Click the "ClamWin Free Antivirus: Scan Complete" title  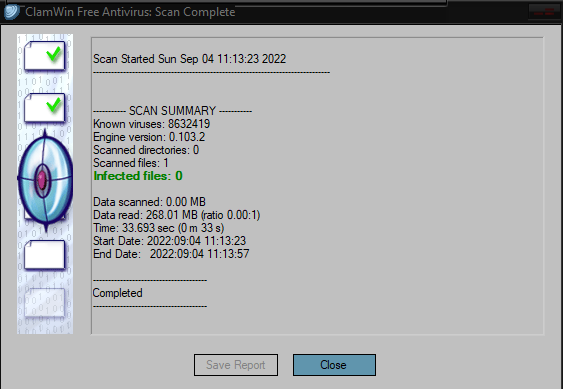[130, 12]
